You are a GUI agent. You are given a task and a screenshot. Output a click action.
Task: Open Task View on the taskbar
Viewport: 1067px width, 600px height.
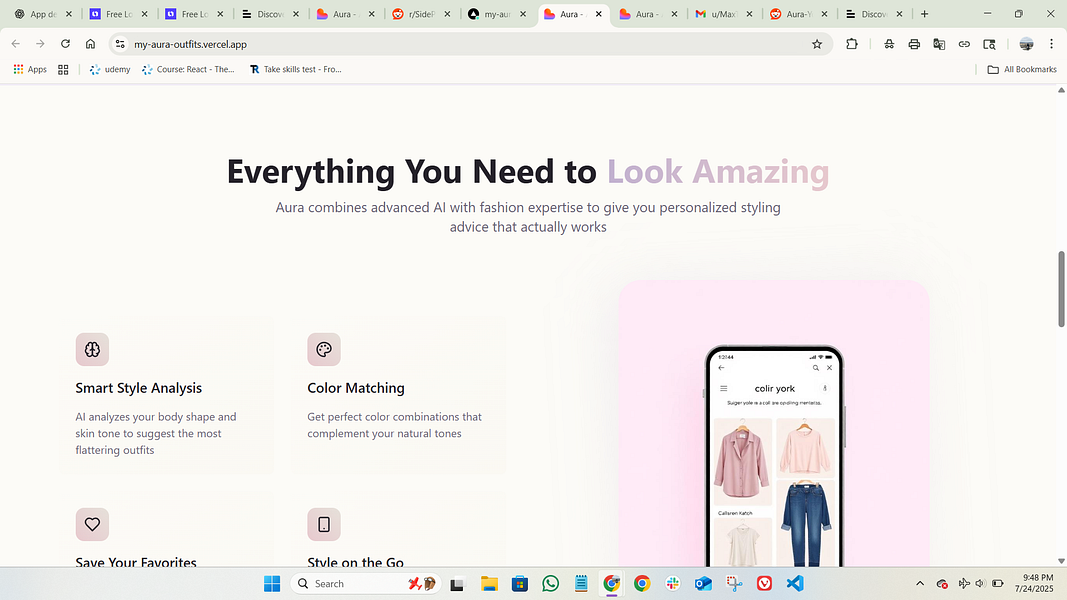tap(457, 584)
